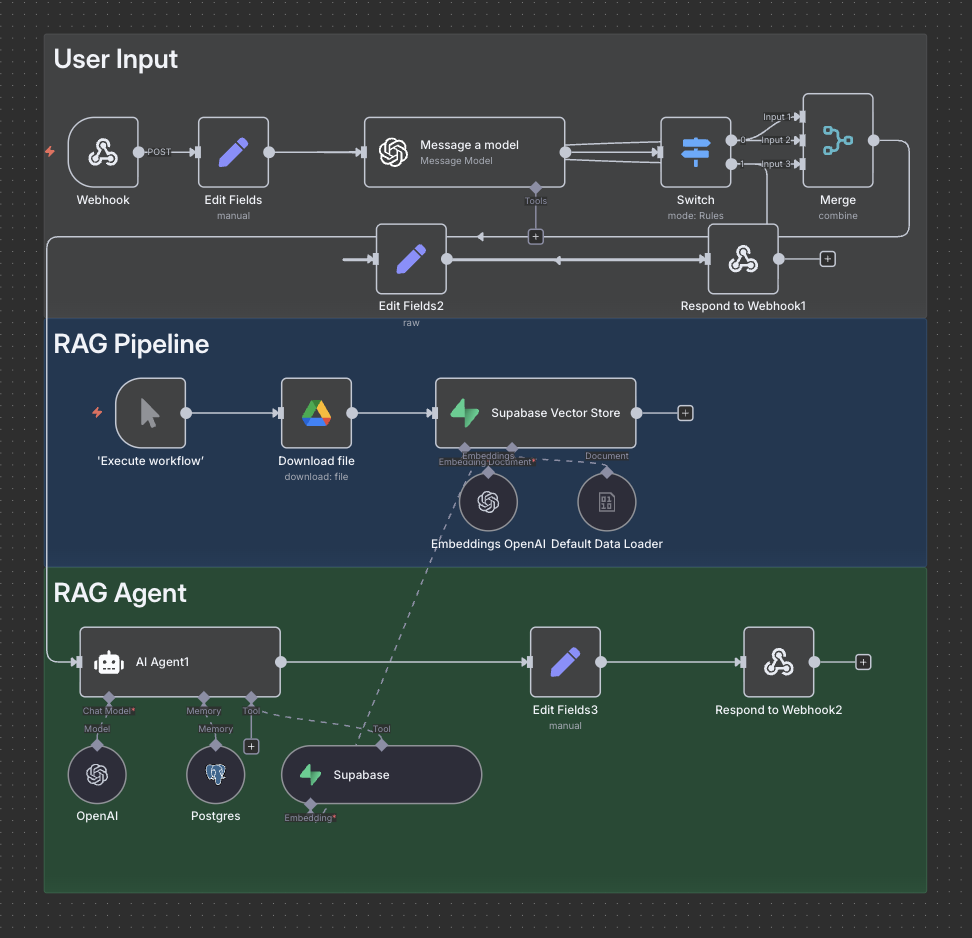Click plus button after Respond to Webhook2
The image size is (972, 938).
coord(864,662)
